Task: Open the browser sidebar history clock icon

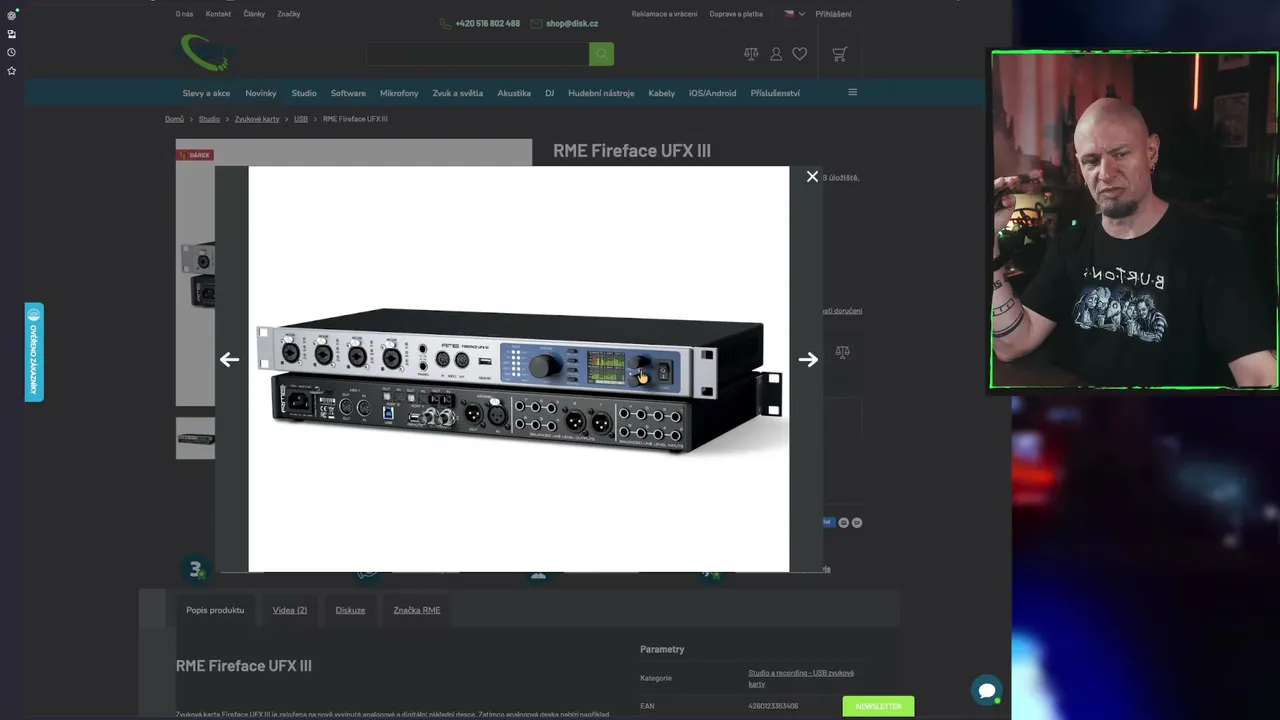Action: [11, 52]
